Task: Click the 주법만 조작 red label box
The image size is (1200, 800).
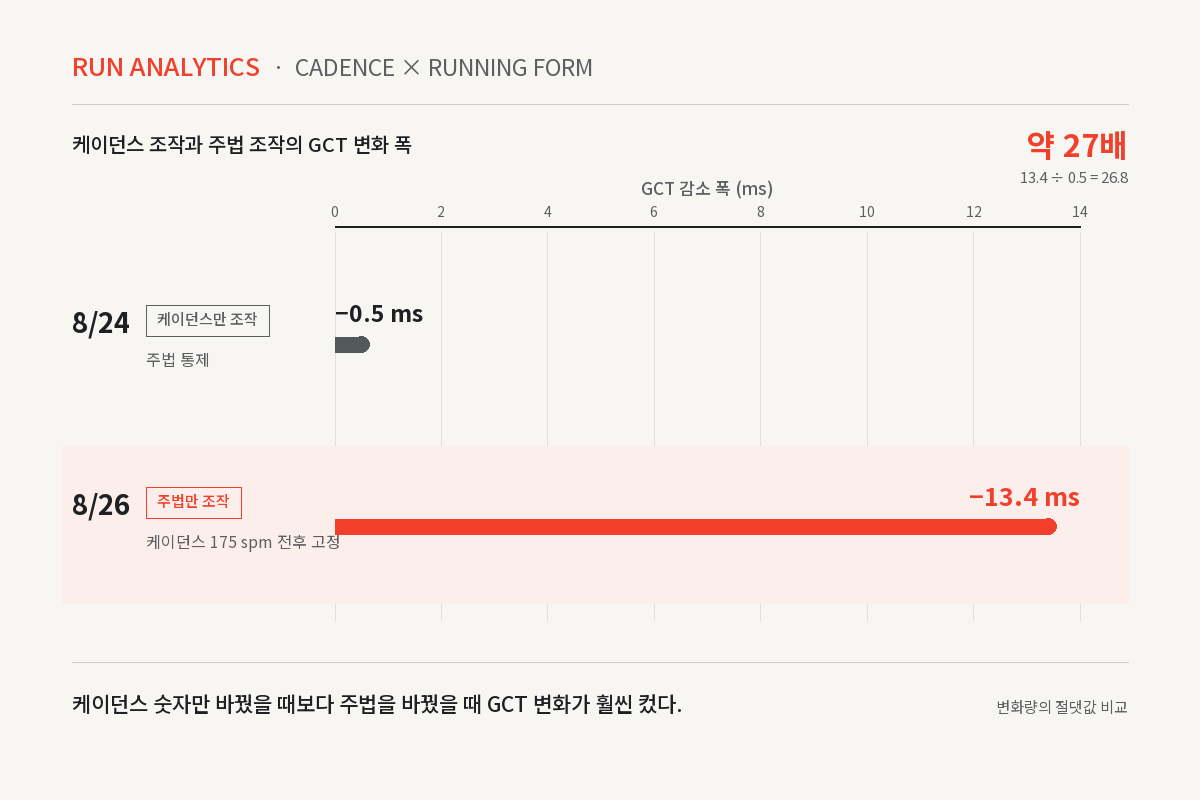Action: (194, 502)
